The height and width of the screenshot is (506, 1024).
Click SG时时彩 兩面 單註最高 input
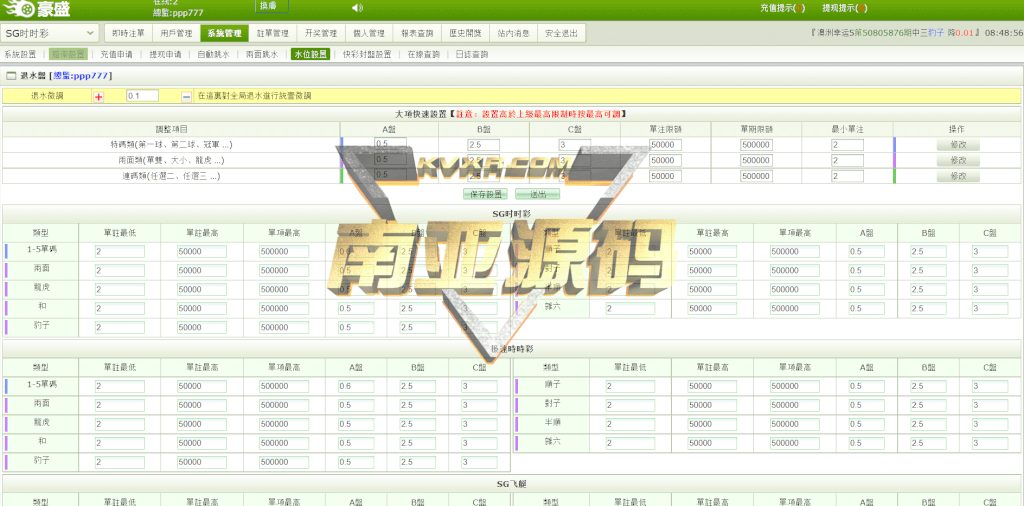click(202, 270)
